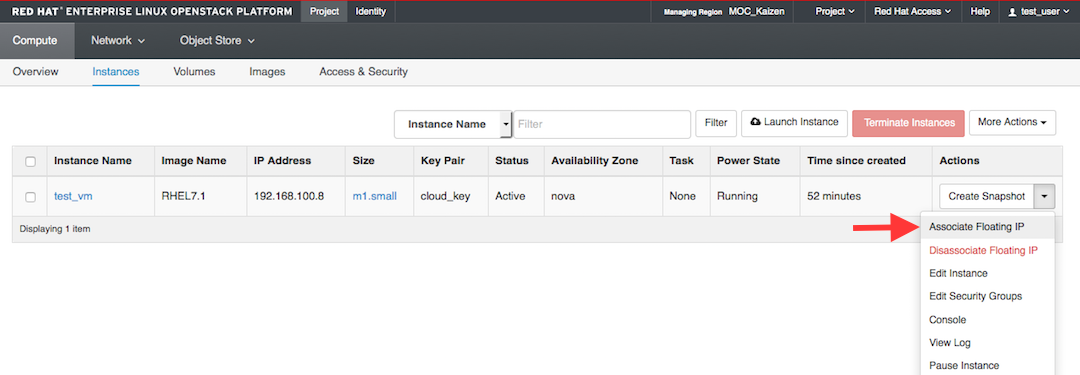Click the user icon beside test_user
This screenshot has width=1080, height=375.
tap(1012, 12)
